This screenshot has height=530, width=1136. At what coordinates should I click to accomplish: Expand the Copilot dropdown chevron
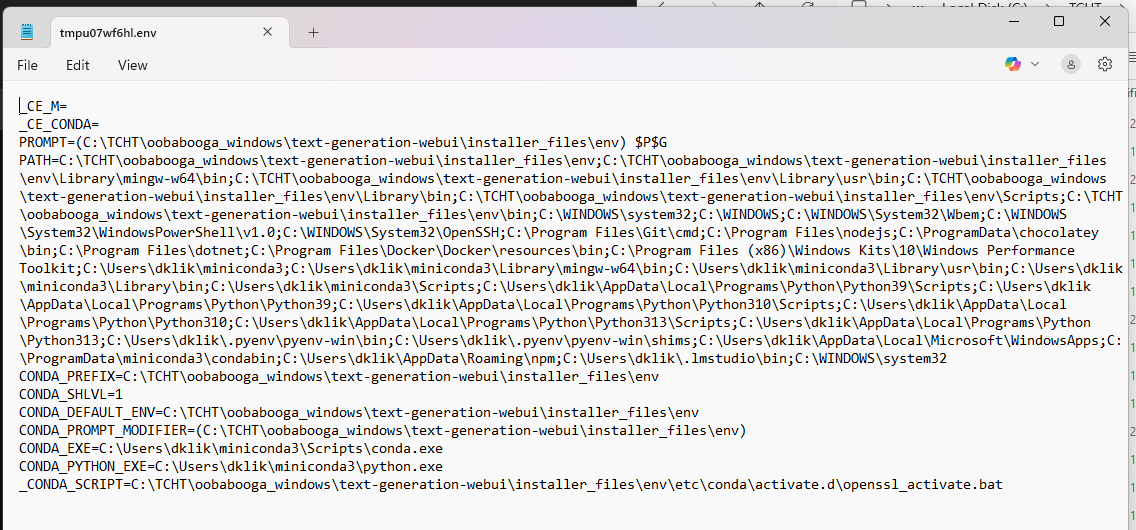[1035, 64]
